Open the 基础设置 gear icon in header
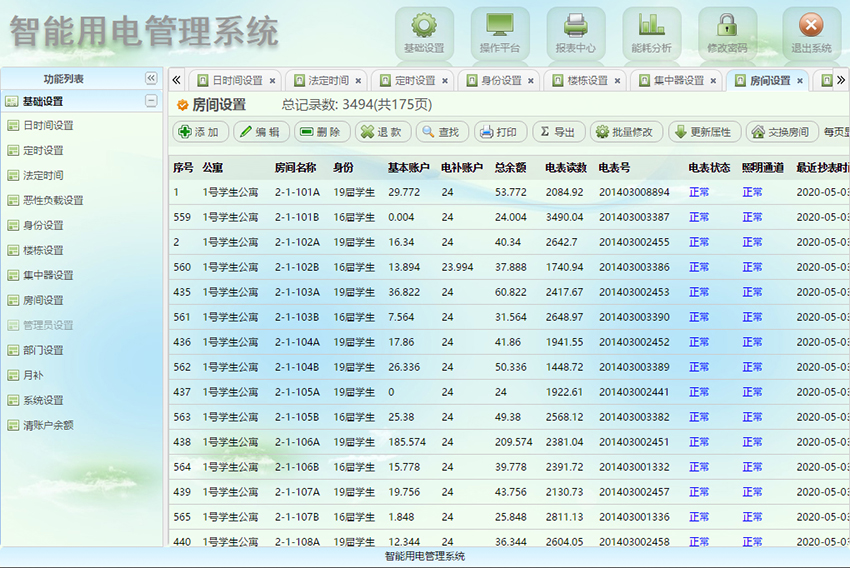 [424, 26]
